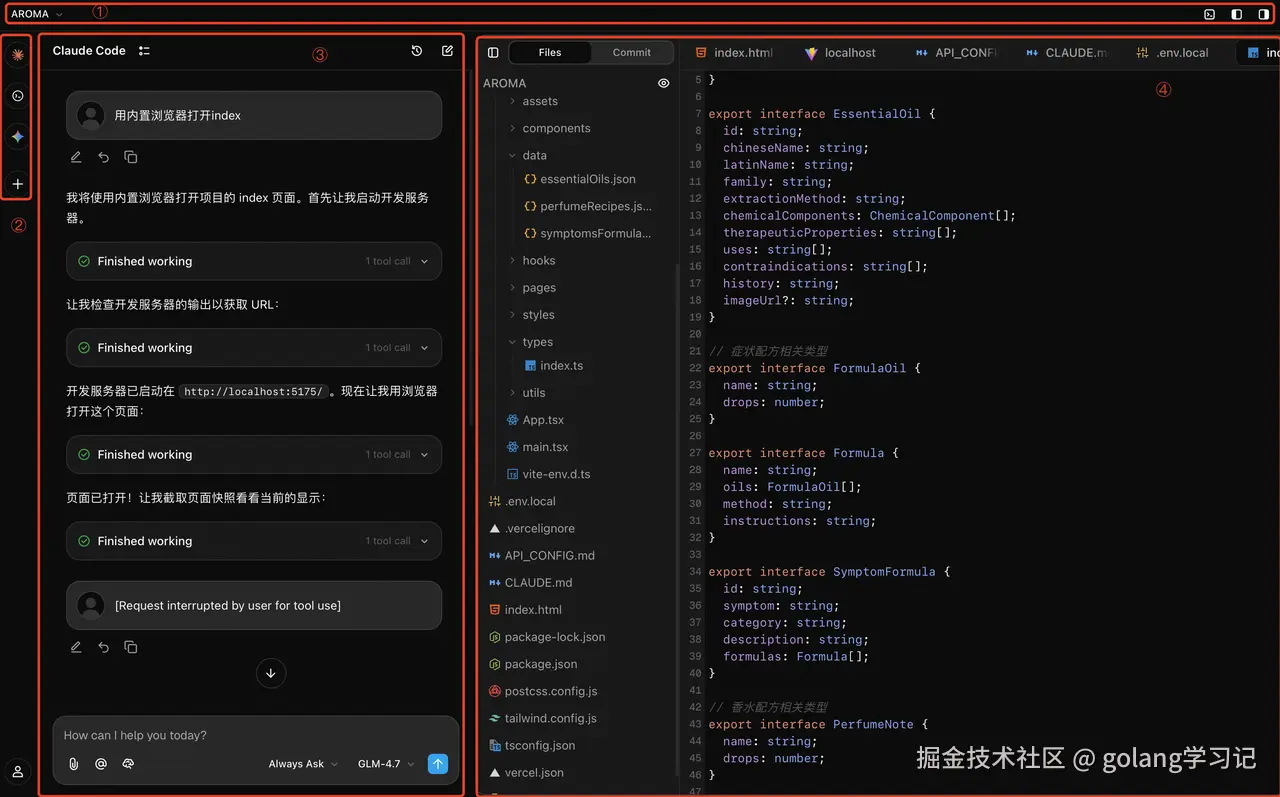Screen dimensions: 1280x797
Task: Open the Gemini sparkle agent in sidebar
Action: click(17, 137)
